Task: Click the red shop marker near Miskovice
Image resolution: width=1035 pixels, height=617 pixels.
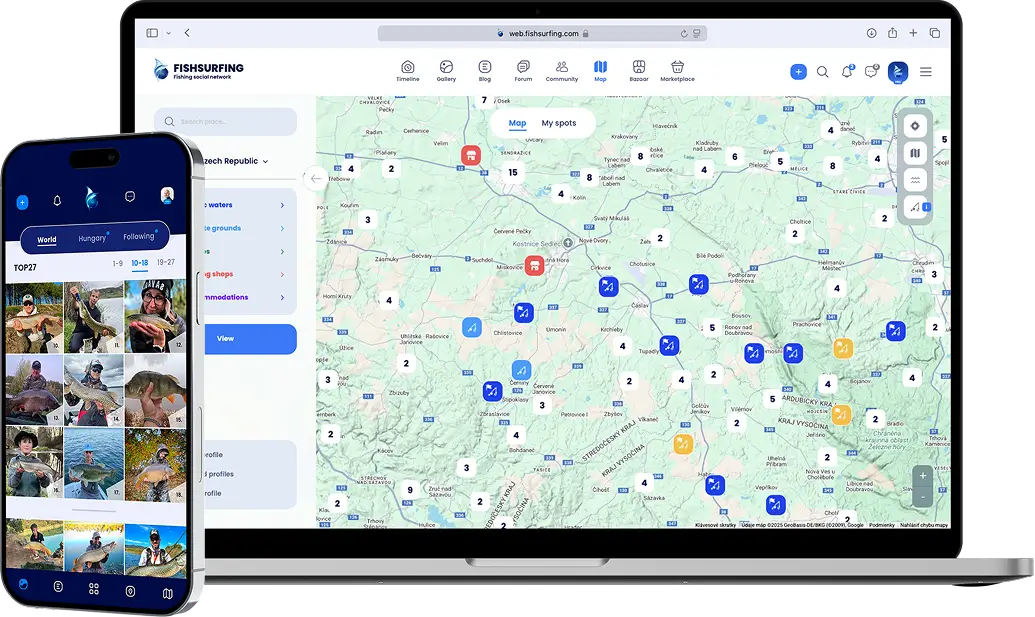Action: tap(535, 266)
